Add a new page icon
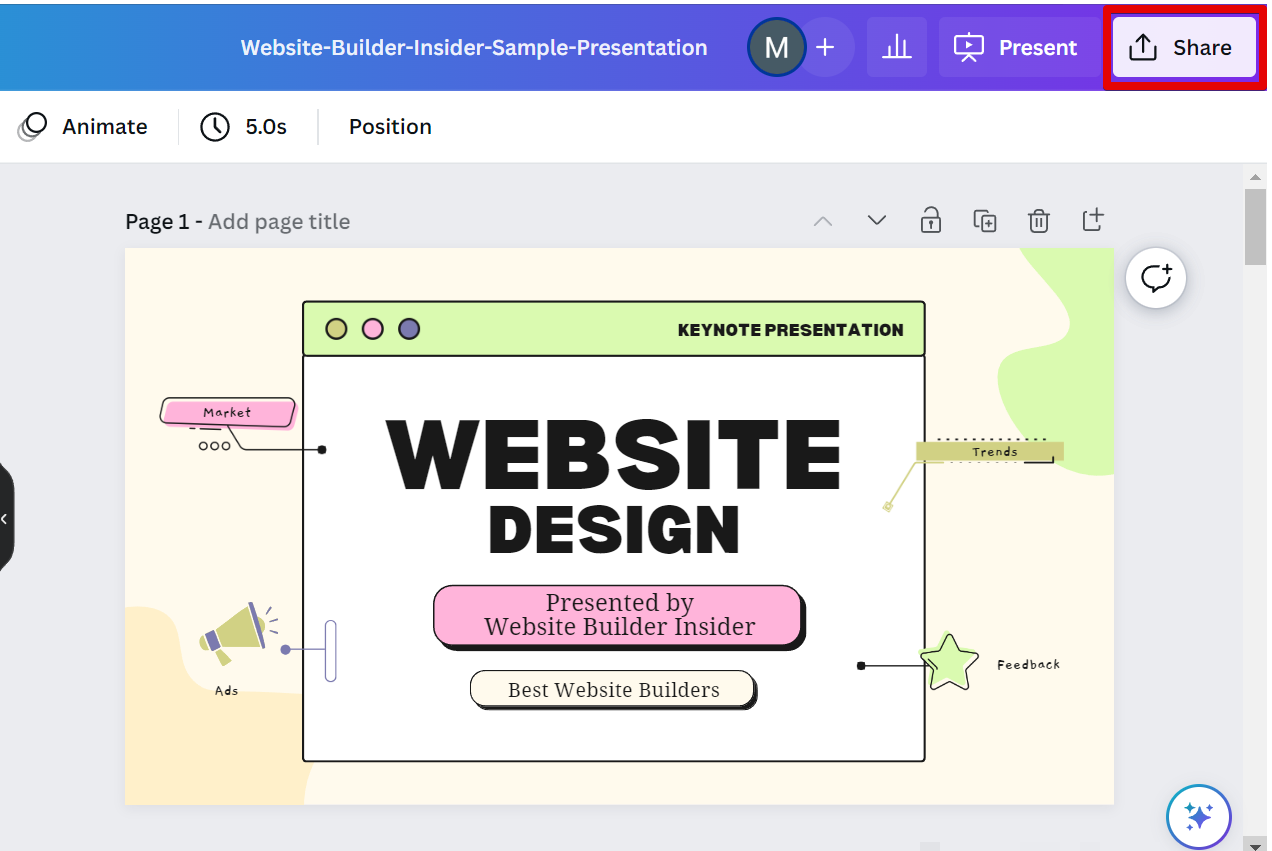This screenshot has height=851, width=1272. pos(1093,220)
